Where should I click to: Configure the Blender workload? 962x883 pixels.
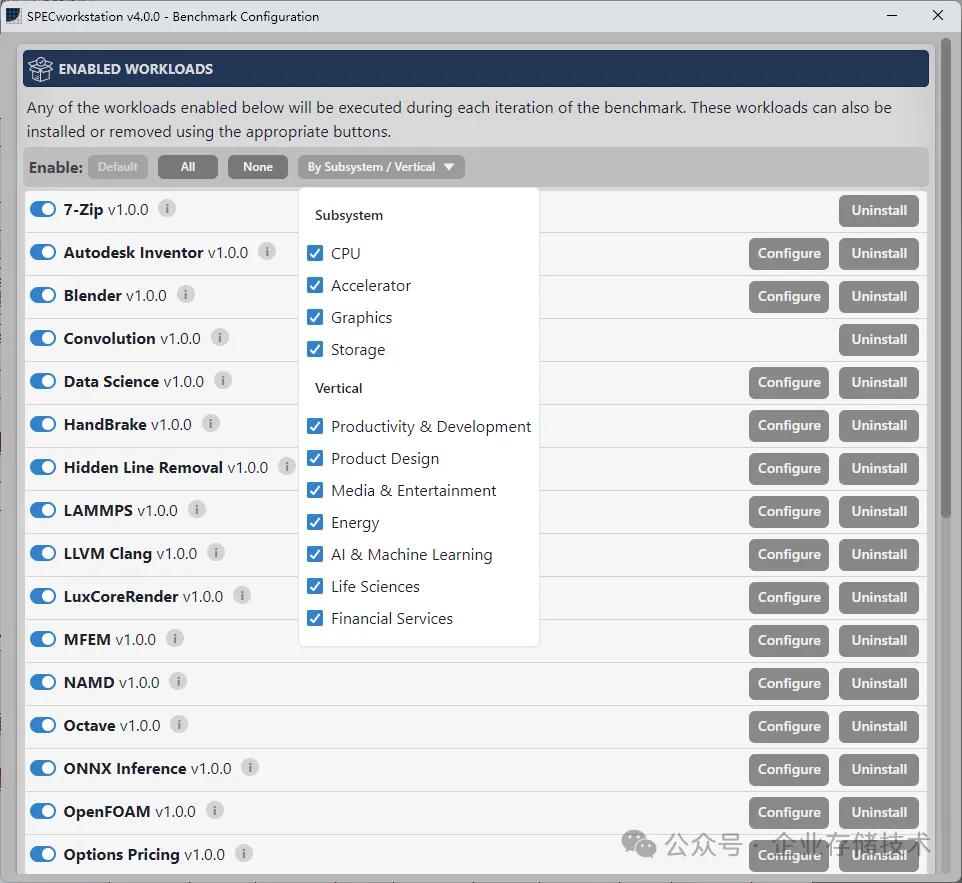pyautogui.click(x=788, y=296)
